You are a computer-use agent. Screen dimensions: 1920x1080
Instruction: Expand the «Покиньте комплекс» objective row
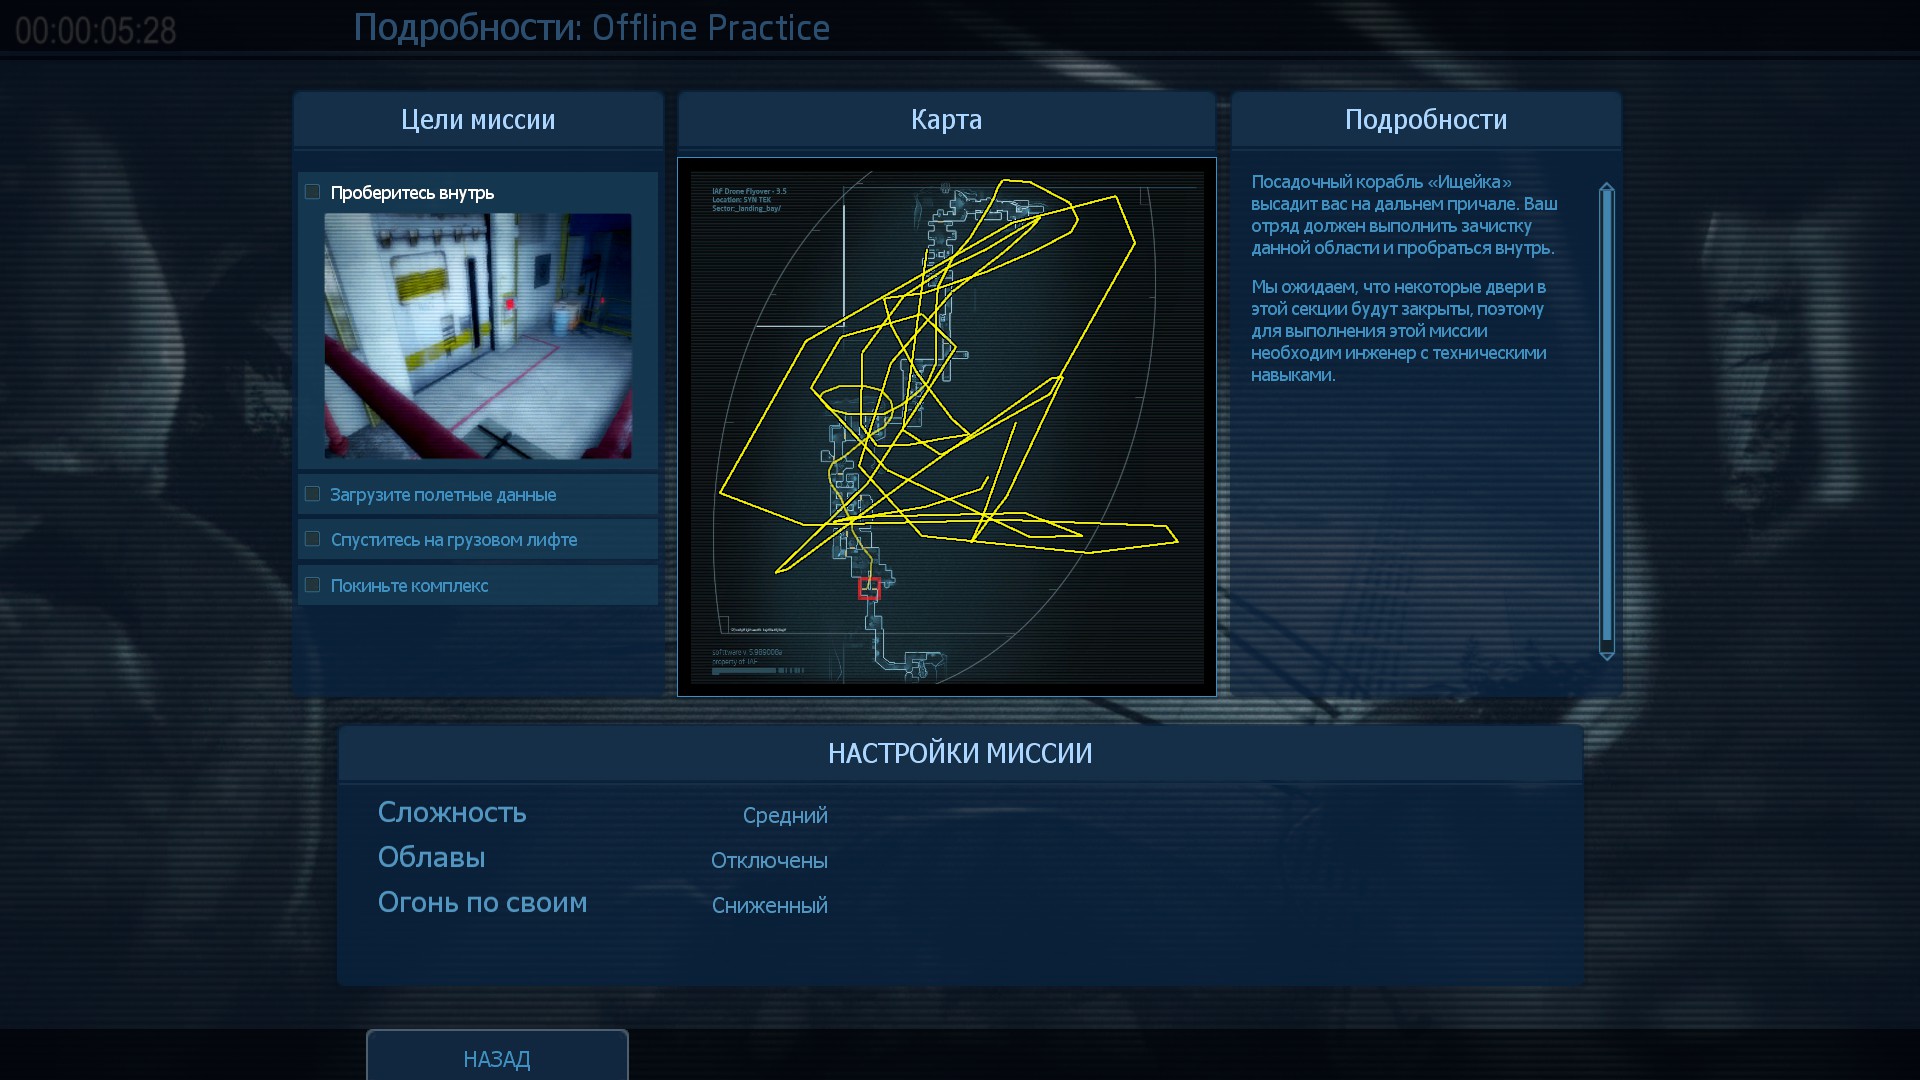pos(410,586)
